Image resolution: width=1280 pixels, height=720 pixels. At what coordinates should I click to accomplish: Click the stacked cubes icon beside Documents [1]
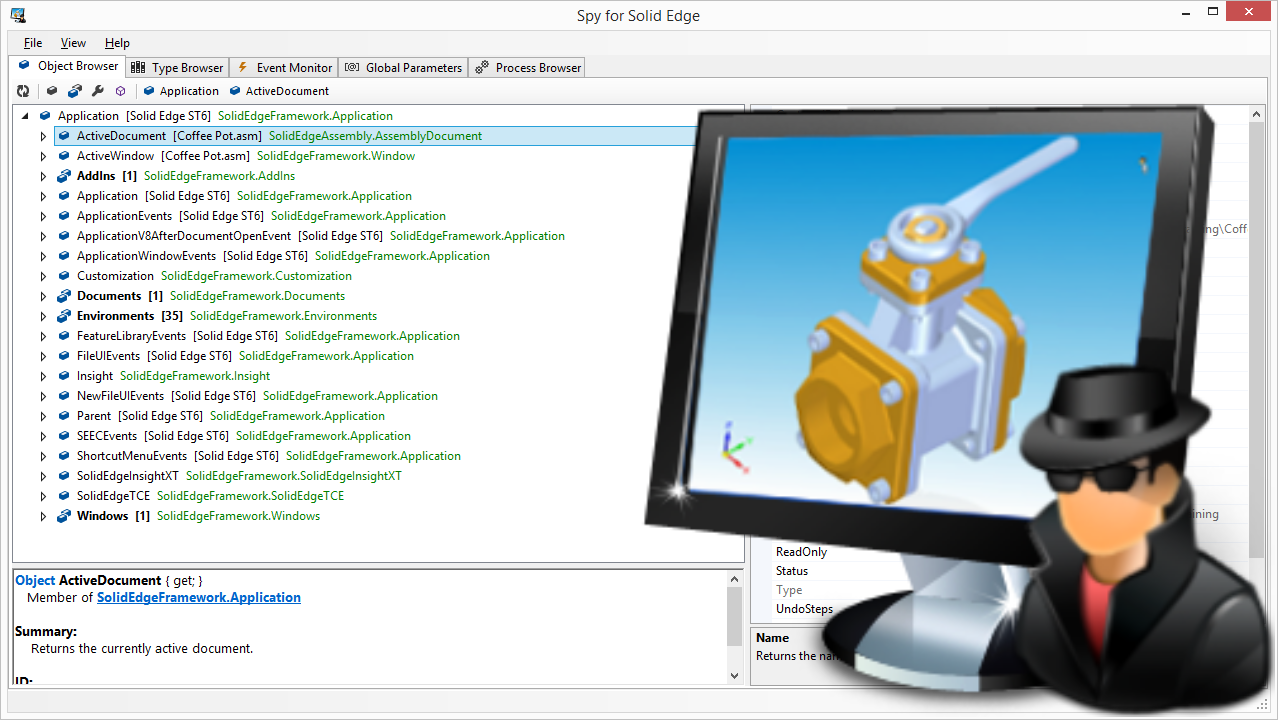(x=64, y=296)
